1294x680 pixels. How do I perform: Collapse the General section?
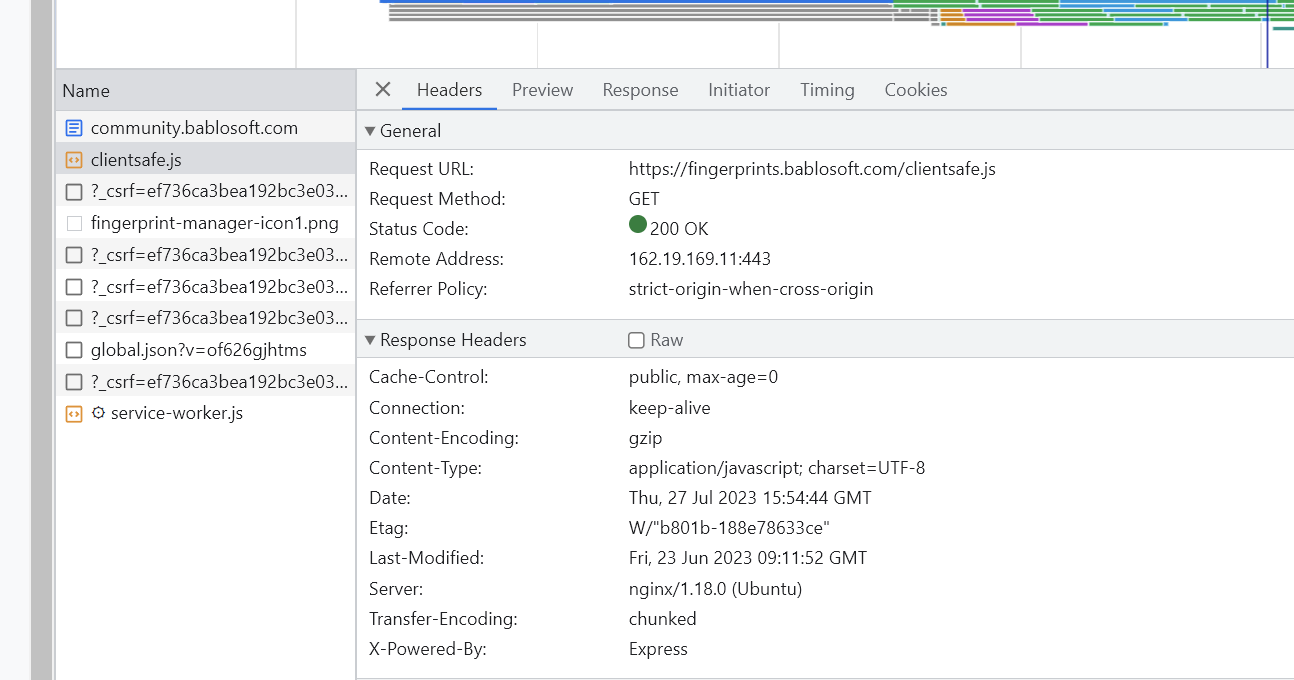pyautogui.click(x=370, y=131)
